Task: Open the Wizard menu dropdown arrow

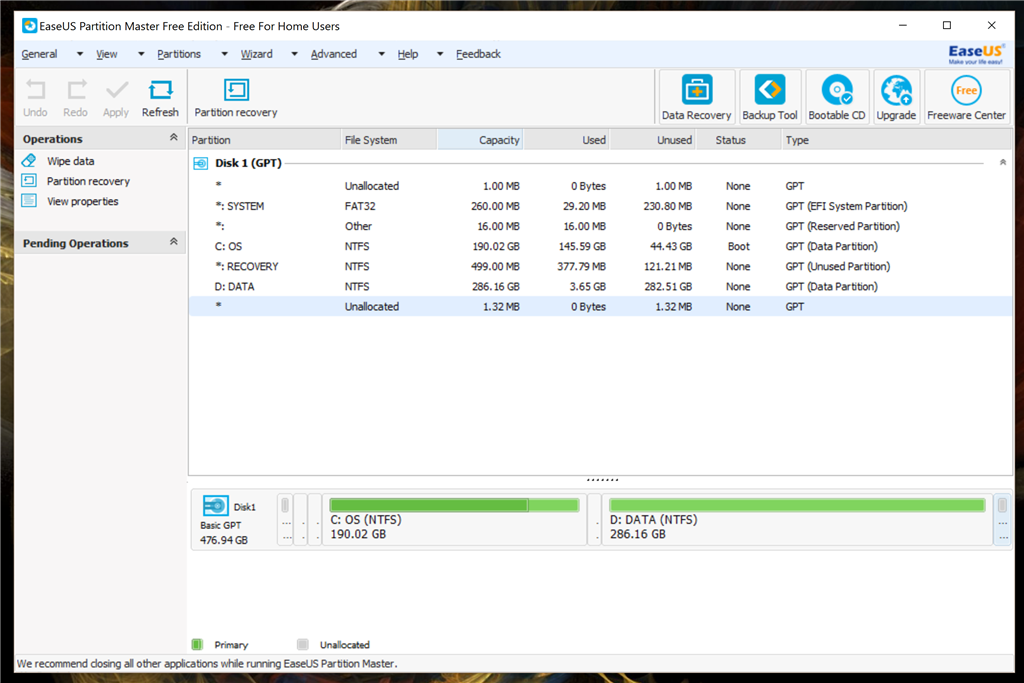Action: (x=295, y=54)
